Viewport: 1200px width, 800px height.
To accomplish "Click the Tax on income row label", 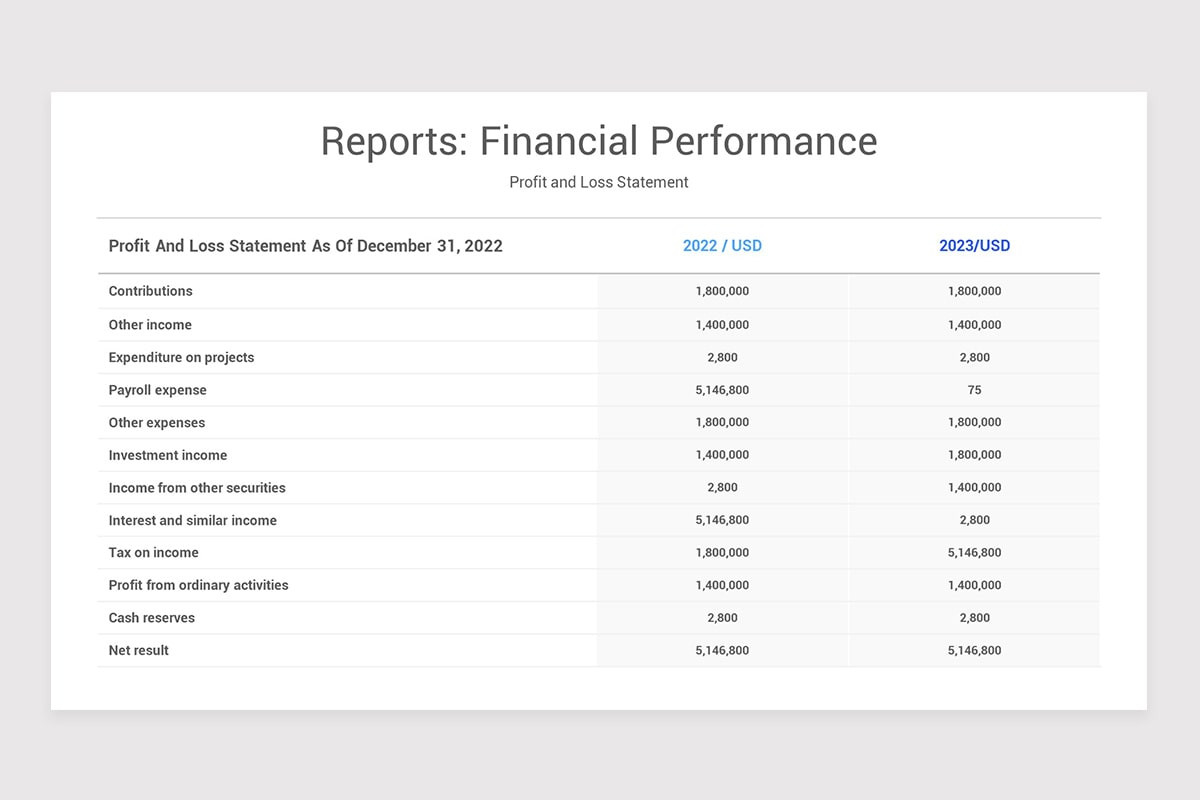I will click(x=153, y=552).
